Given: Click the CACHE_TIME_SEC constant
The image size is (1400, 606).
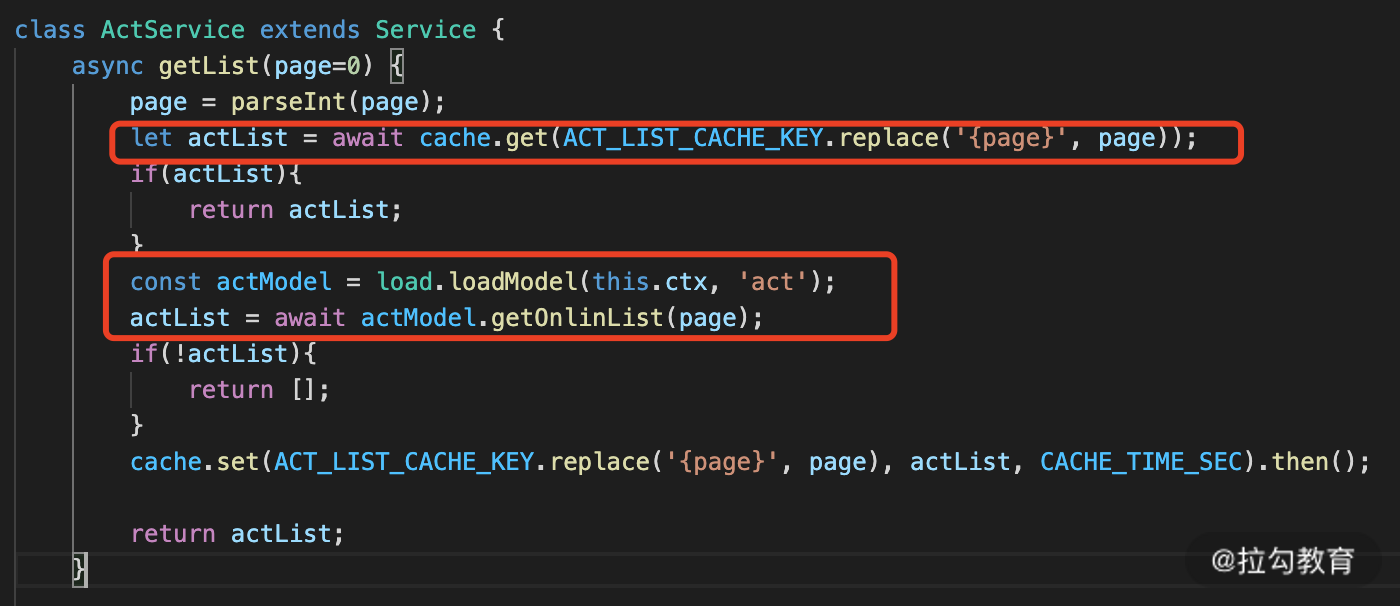Looking at the screenshot, I should (x=1141, y=462).
